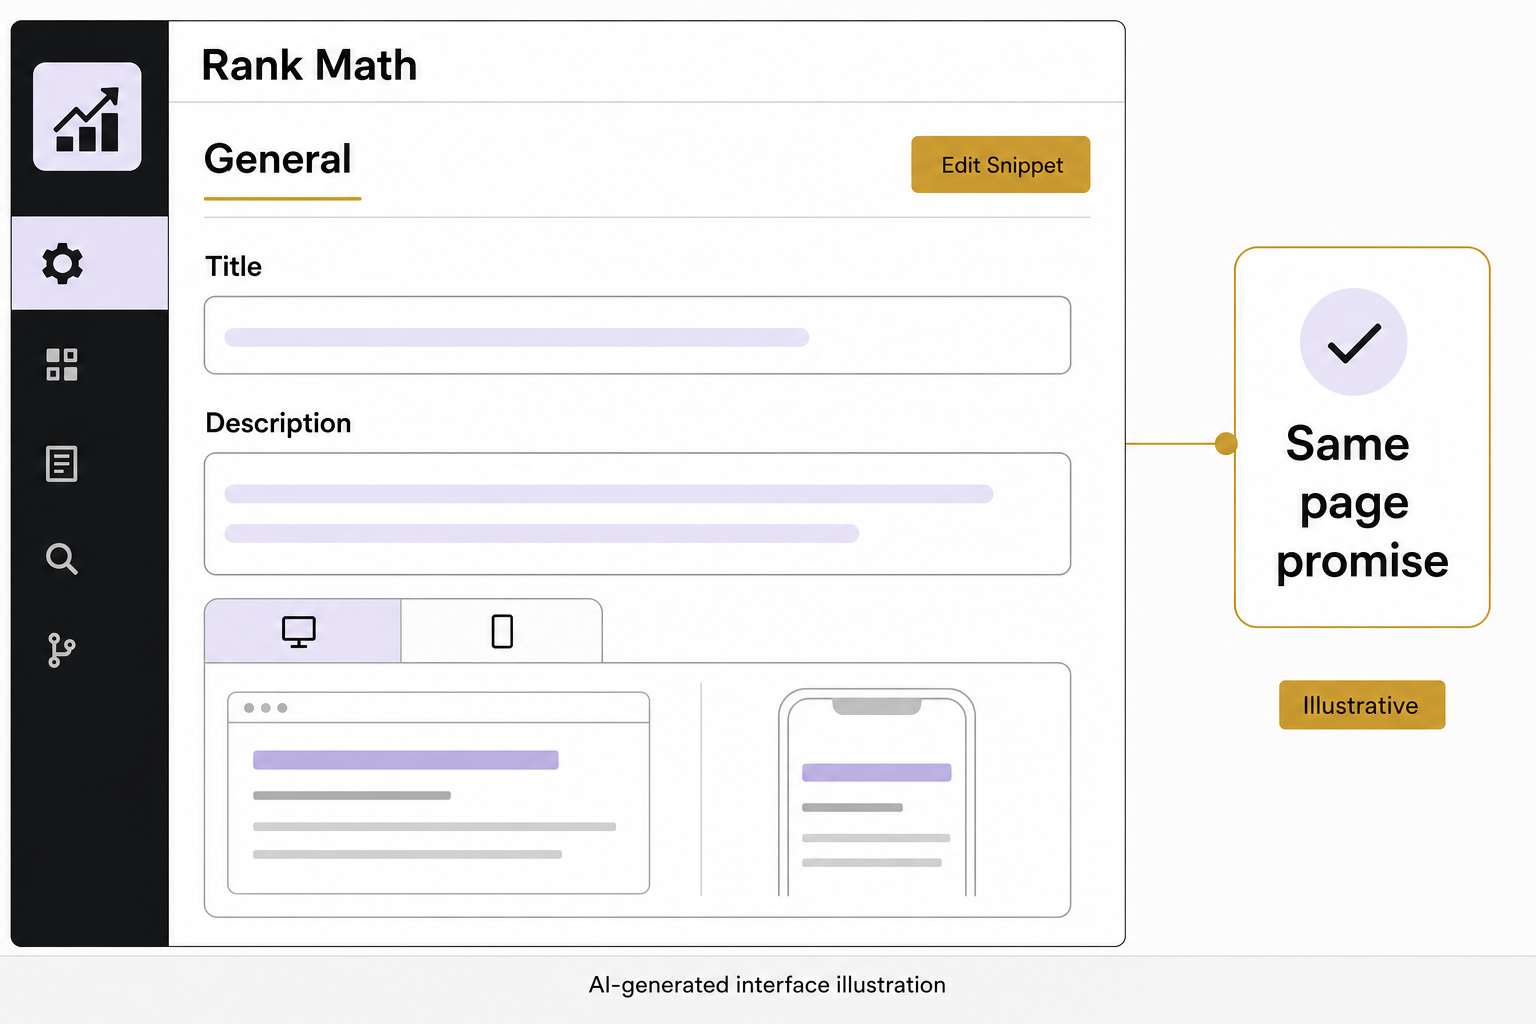Switch to the mobile phone preview tab
The width and height of the screenshot is (1536, 1024).
tap(502, 631)
